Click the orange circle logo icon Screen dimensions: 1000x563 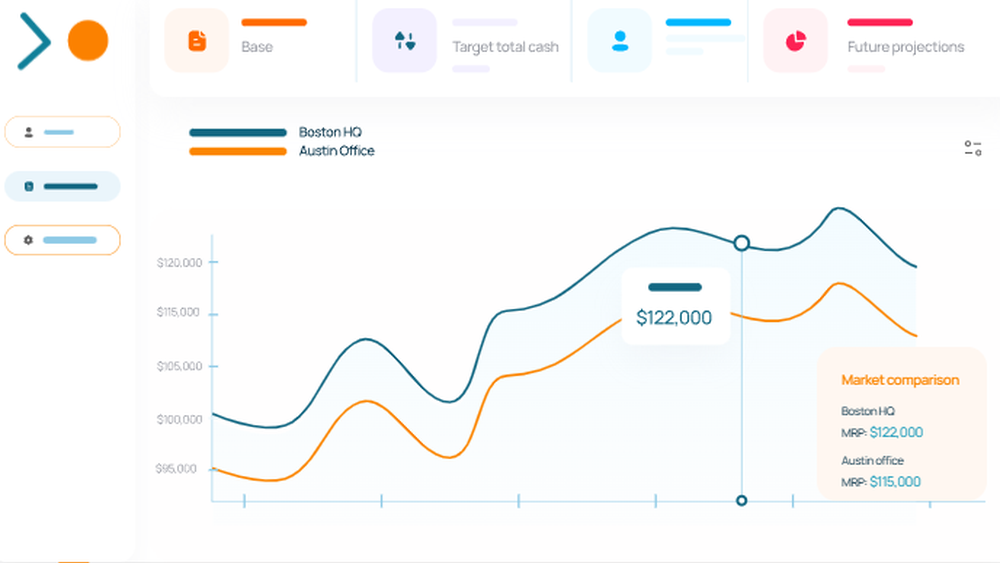(x=88, y=41)
